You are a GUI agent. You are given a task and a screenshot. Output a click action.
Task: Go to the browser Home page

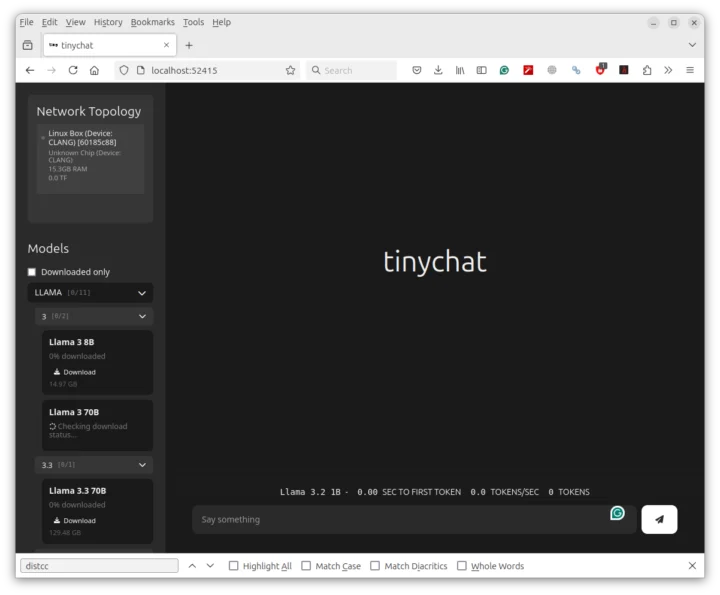tap(94, 70)
